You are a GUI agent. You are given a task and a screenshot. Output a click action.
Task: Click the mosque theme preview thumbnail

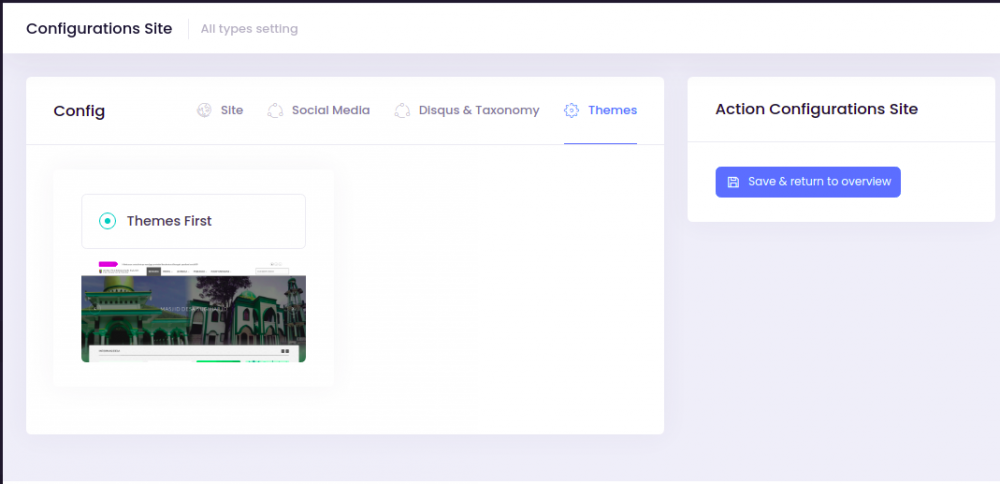pyautogui.click(x=193, y=311)
